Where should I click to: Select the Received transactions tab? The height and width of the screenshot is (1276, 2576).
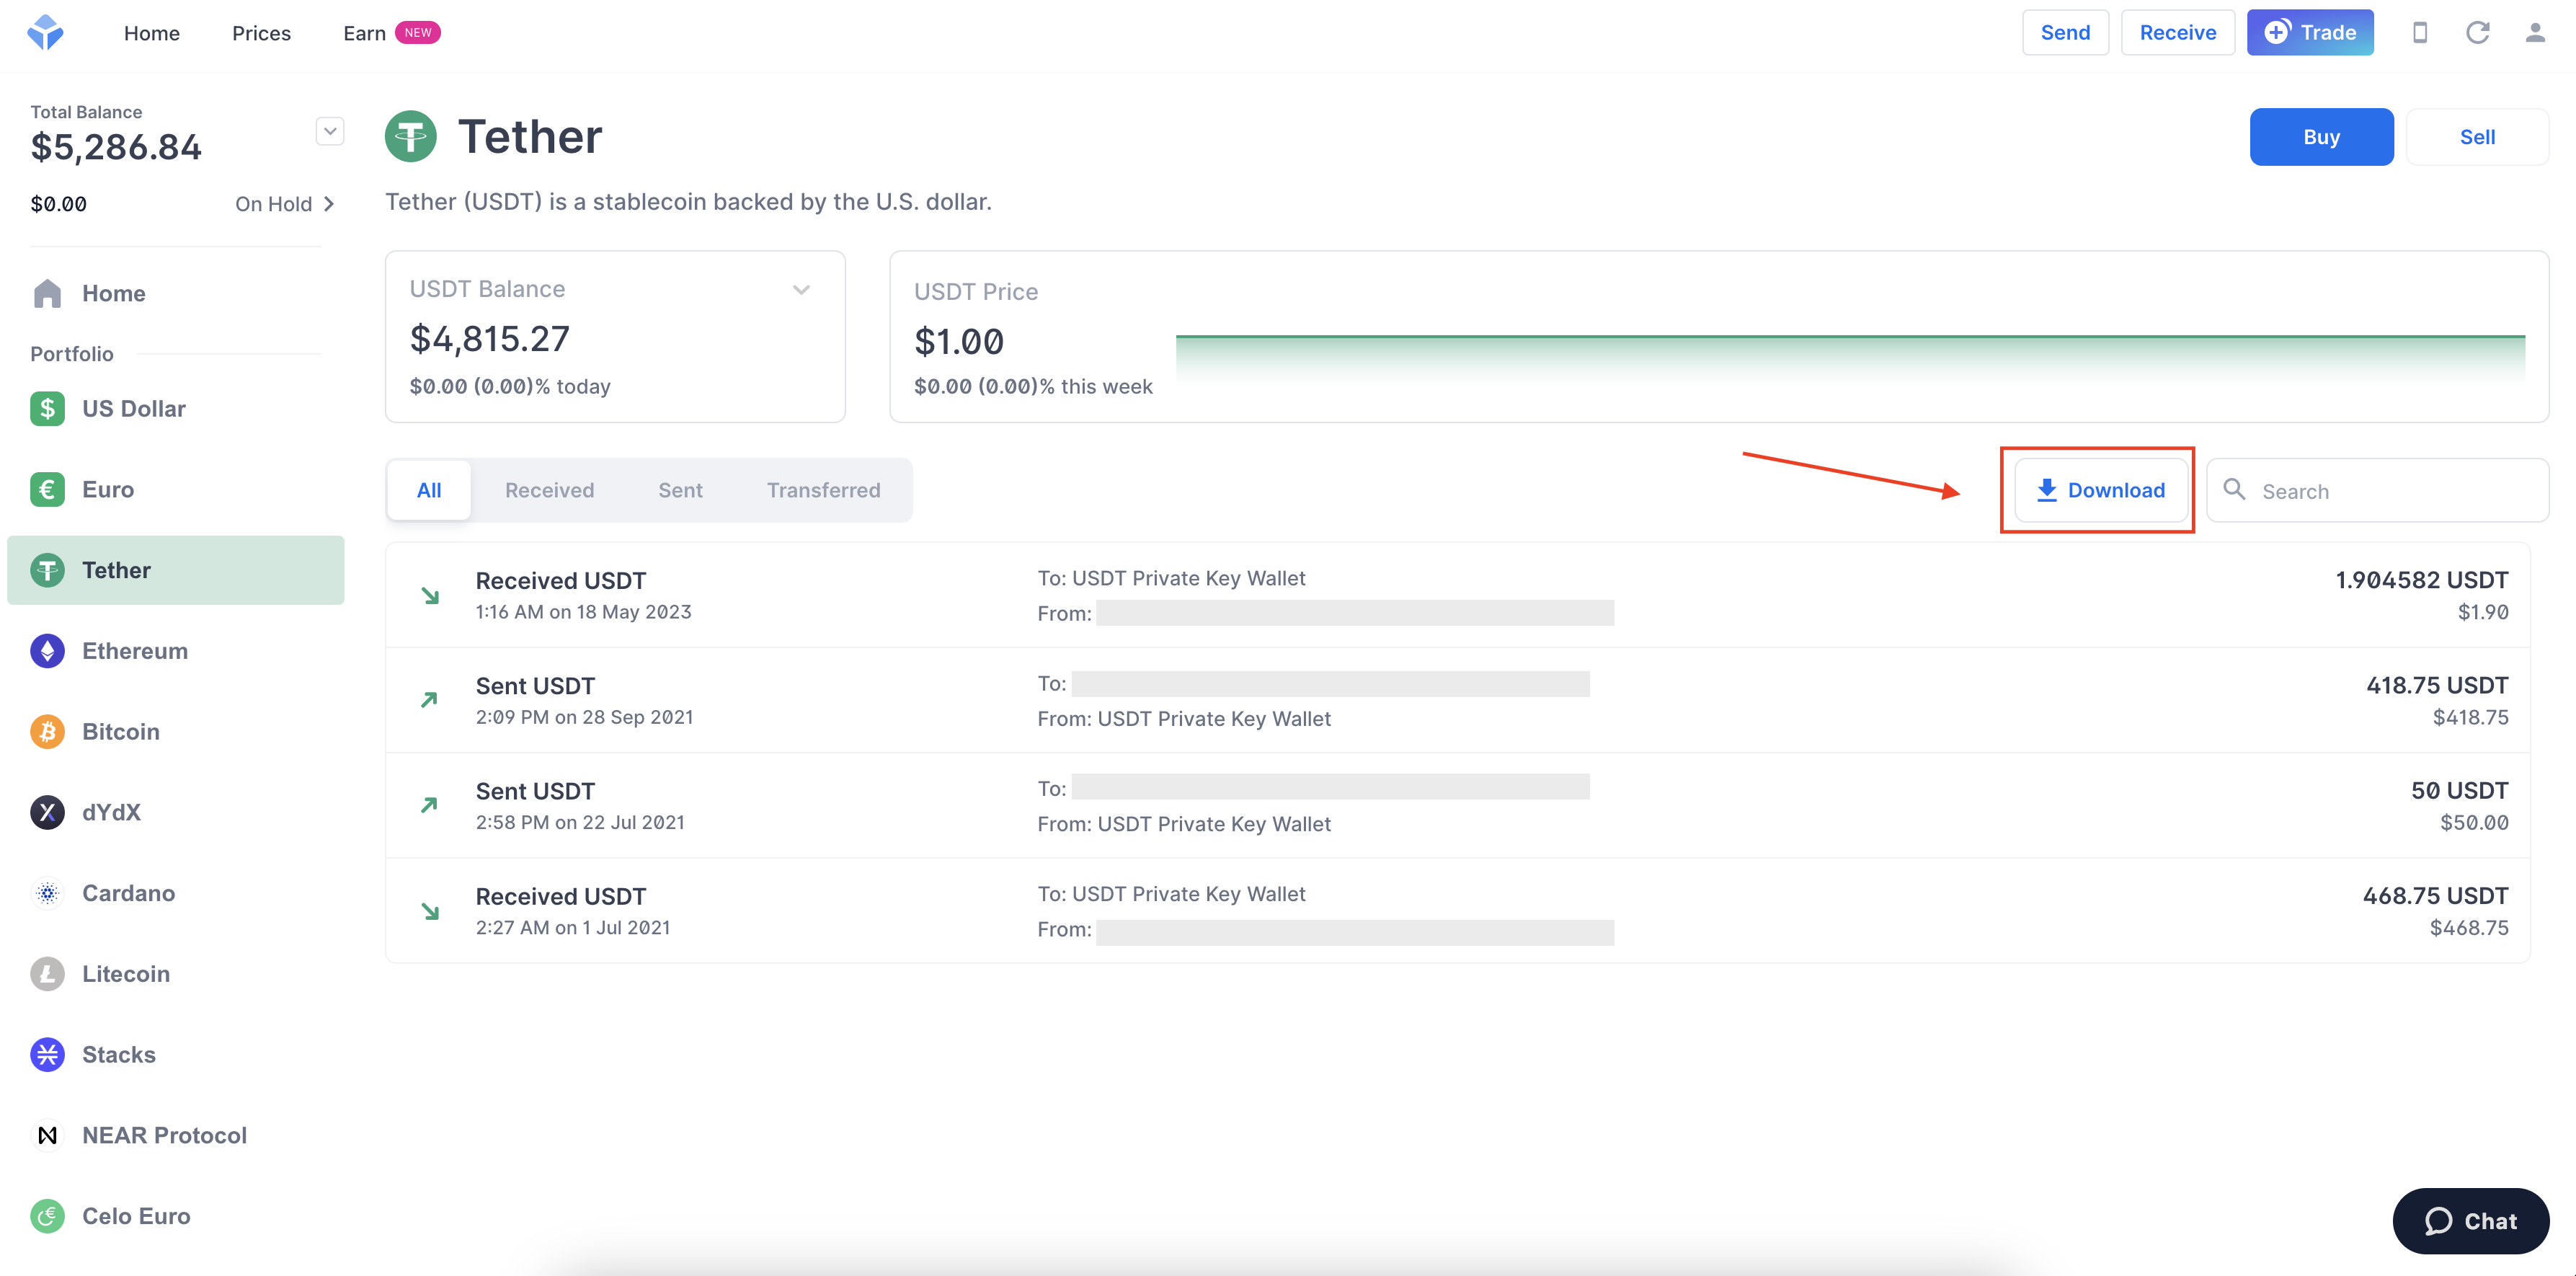point(551,488)
